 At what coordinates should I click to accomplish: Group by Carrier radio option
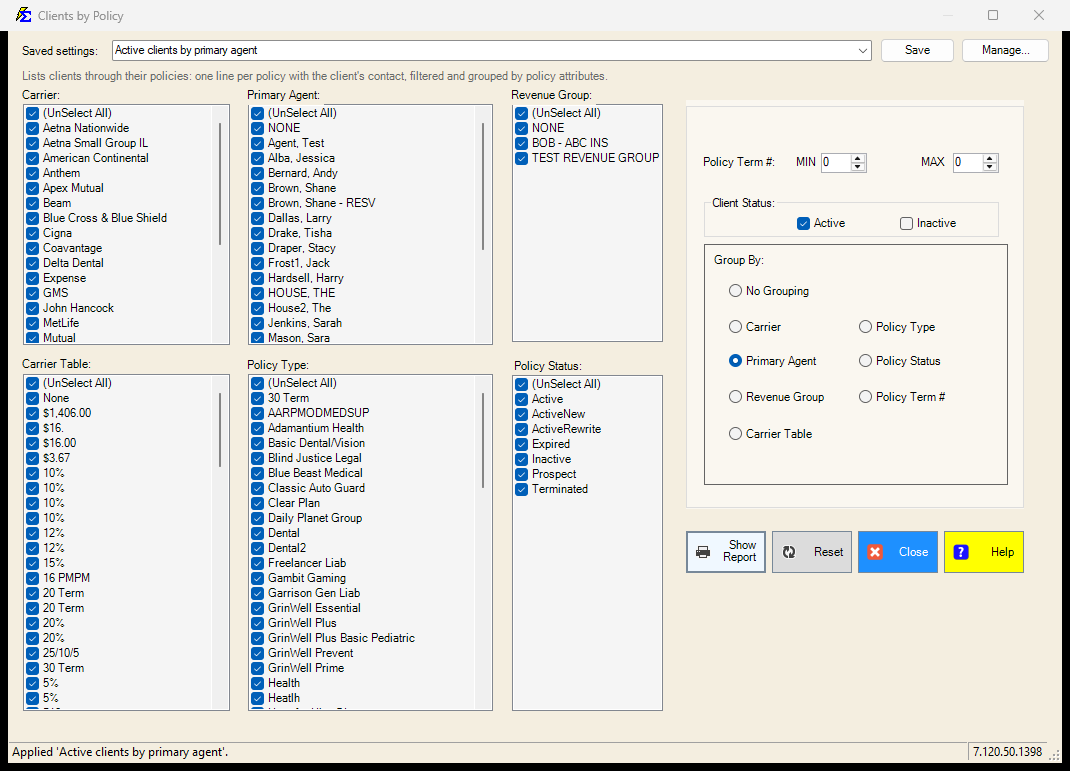[x=735, y=327]
